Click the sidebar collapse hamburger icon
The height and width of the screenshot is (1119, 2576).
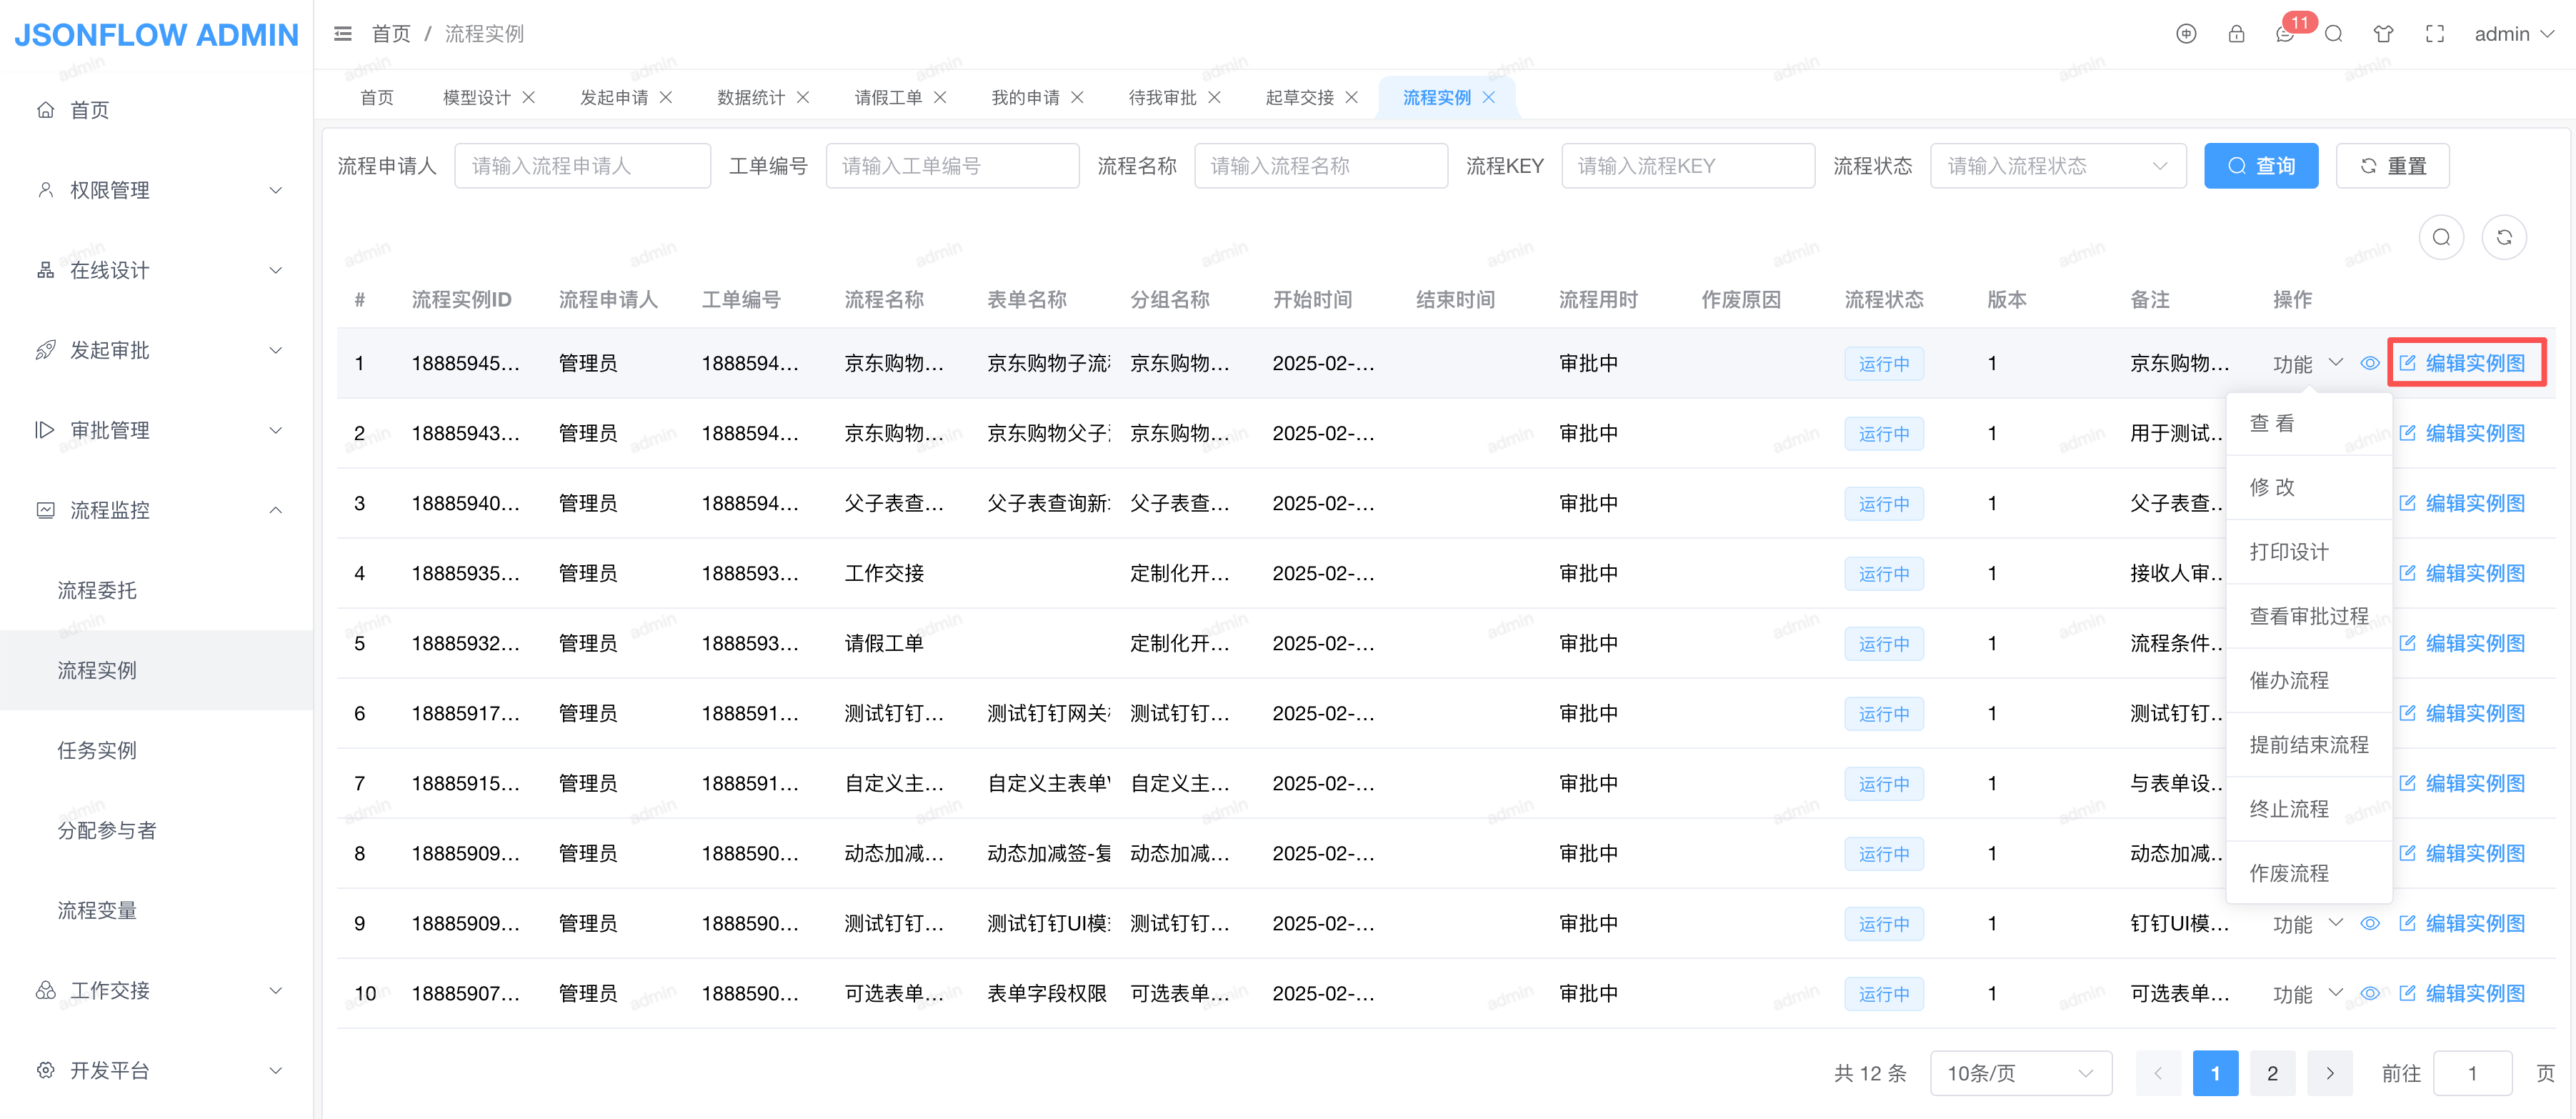342,34
